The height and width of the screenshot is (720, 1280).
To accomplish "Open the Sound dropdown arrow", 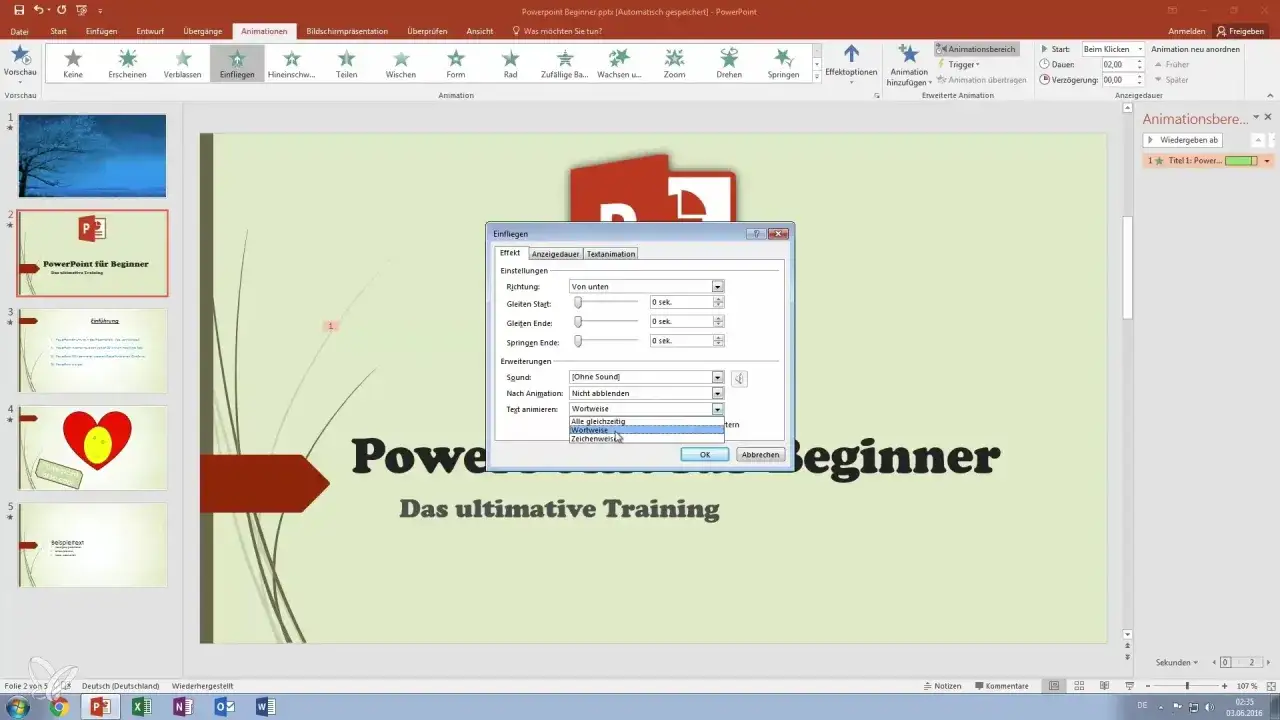I will 717,377.
